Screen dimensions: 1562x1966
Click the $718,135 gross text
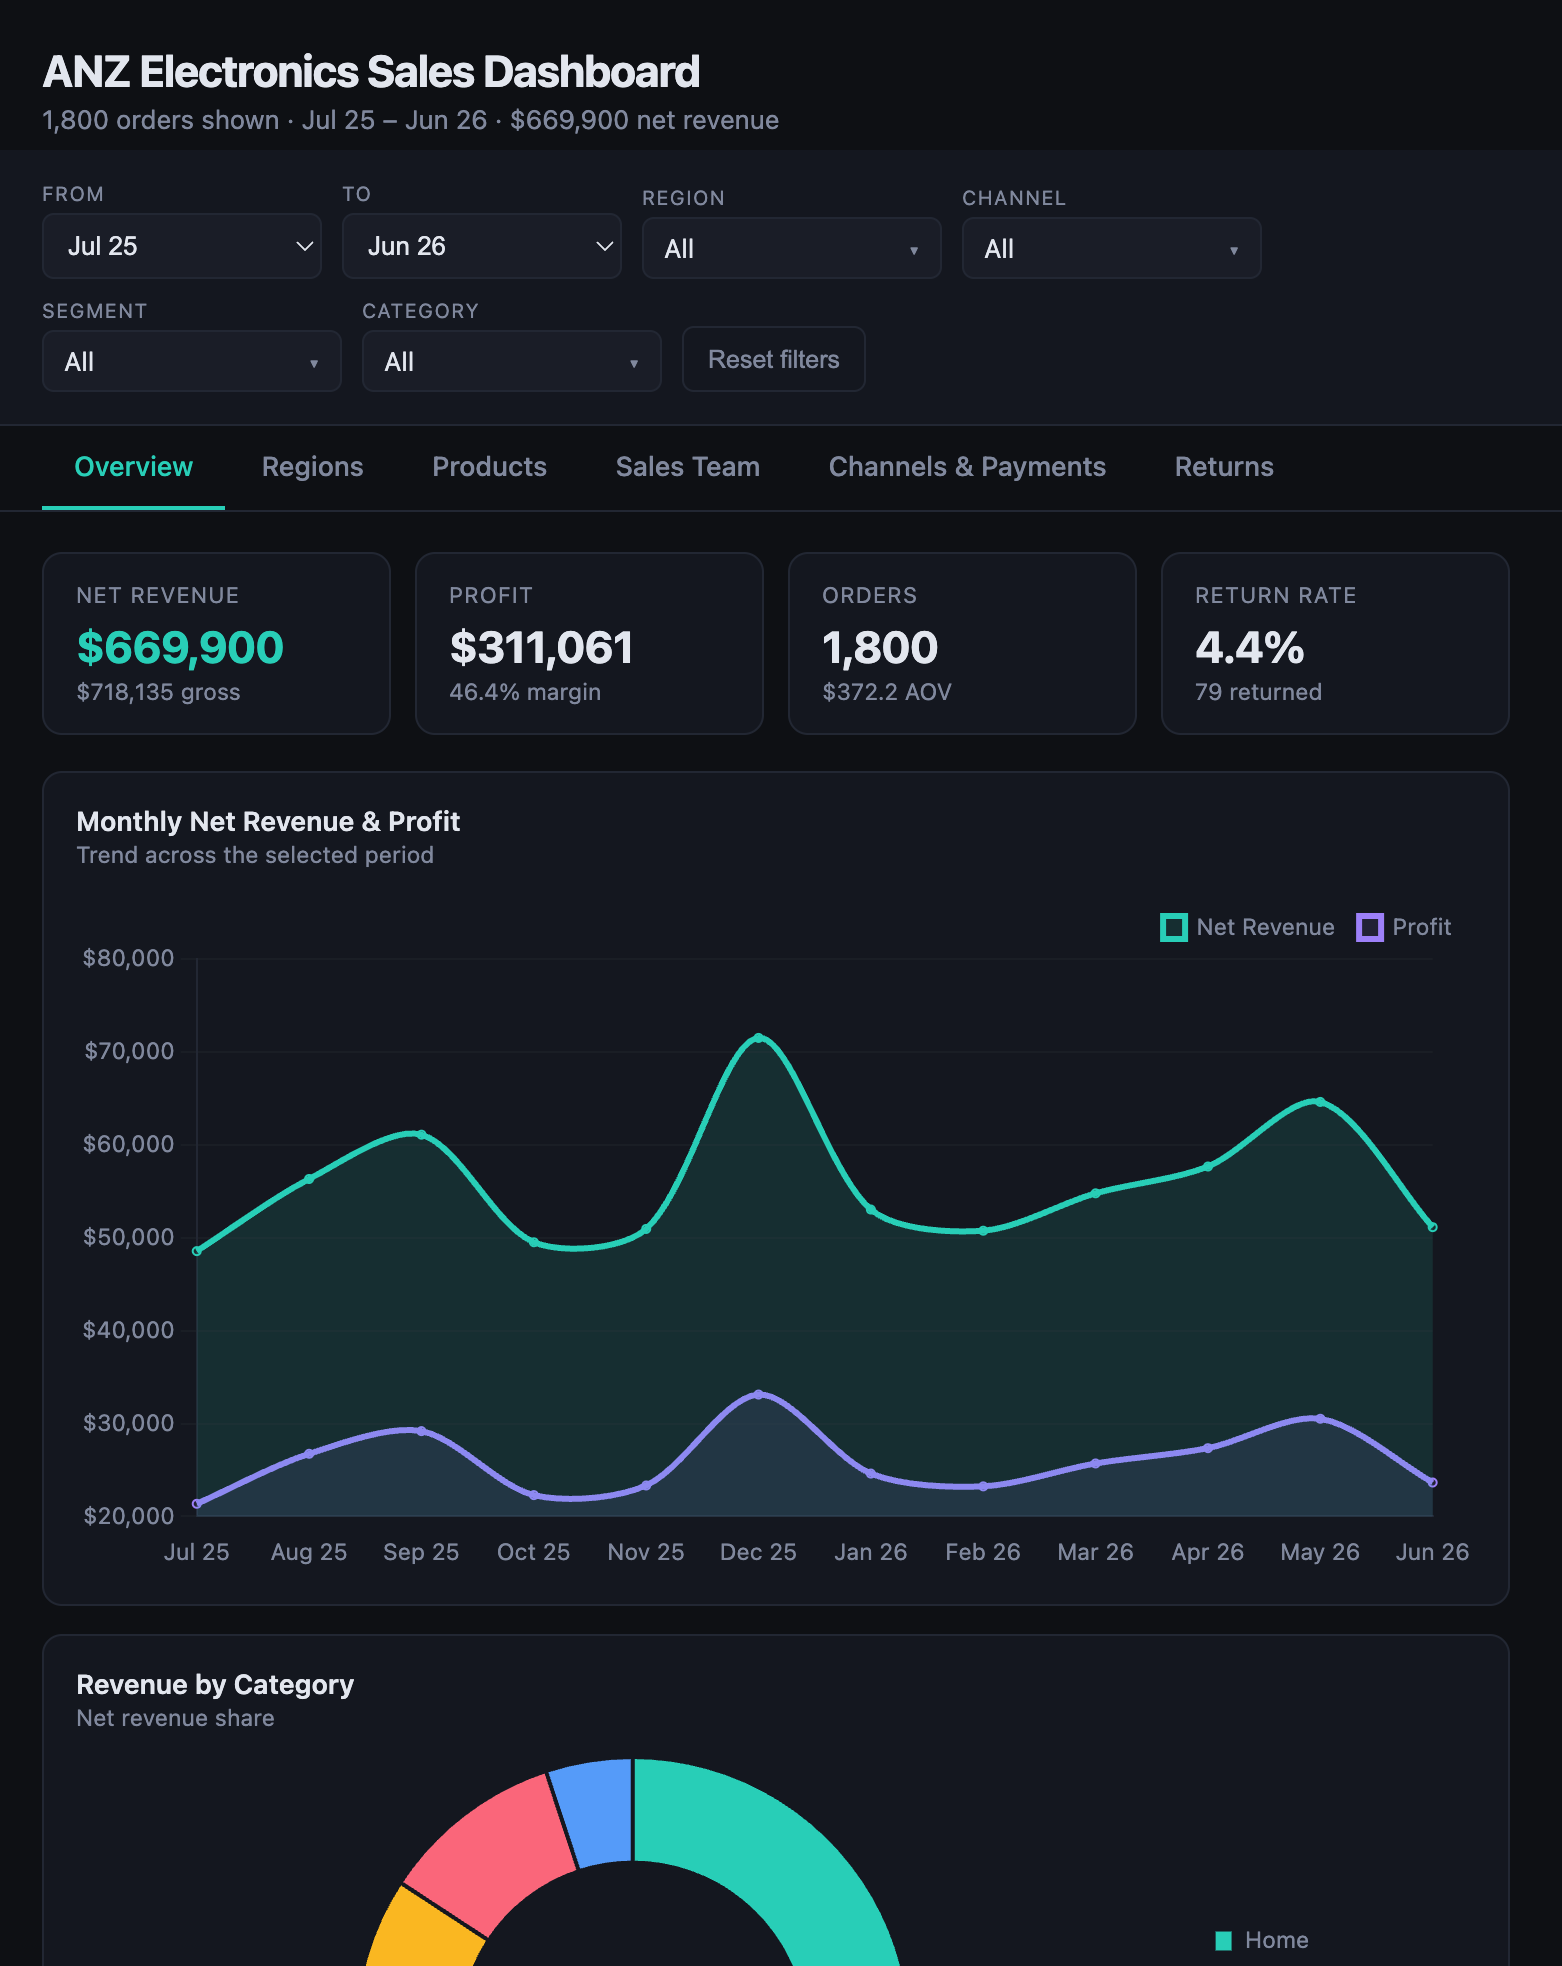158,692
